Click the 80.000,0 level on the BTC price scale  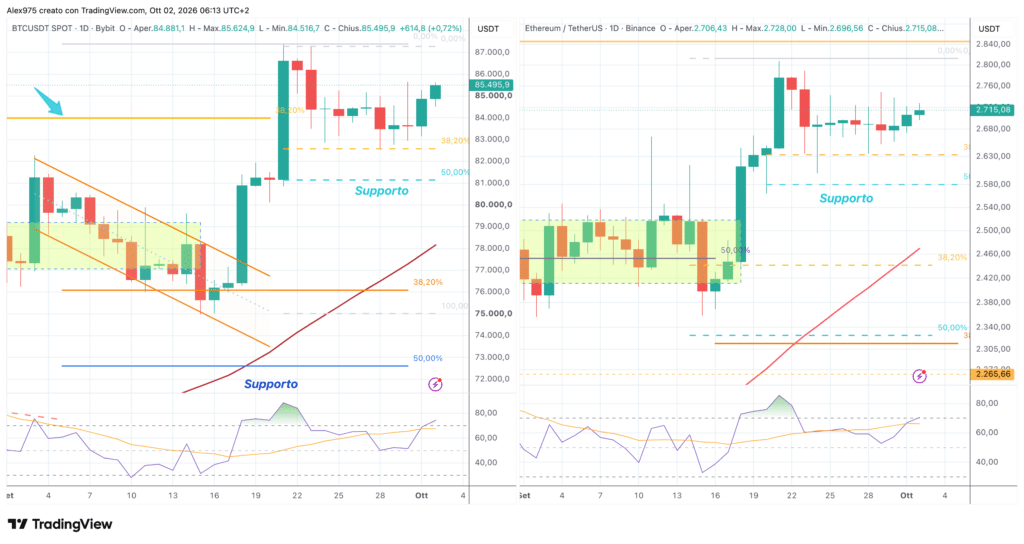[x=492, y=204]
